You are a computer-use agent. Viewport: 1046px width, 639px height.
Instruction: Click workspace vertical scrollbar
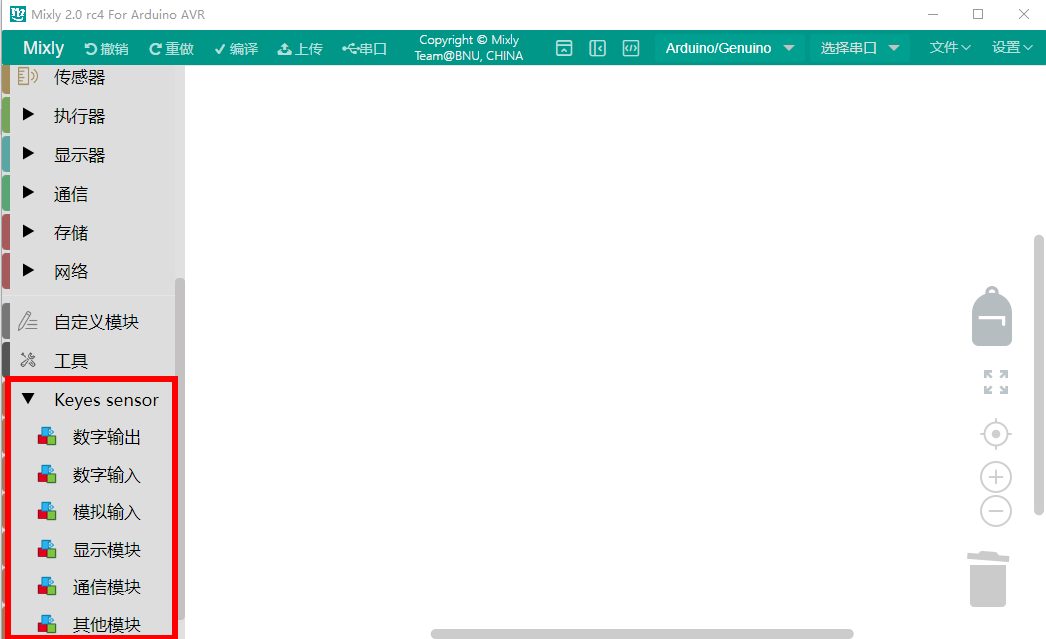click(x=1038, y=375)
